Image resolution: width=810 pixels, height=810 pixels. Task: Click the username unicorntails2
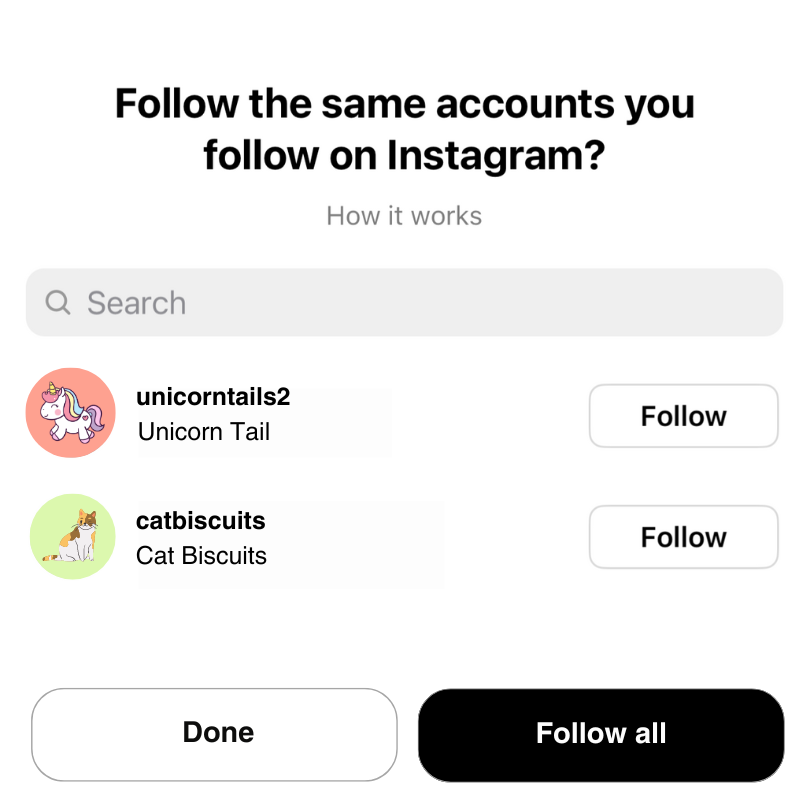[x=212, y=396]
